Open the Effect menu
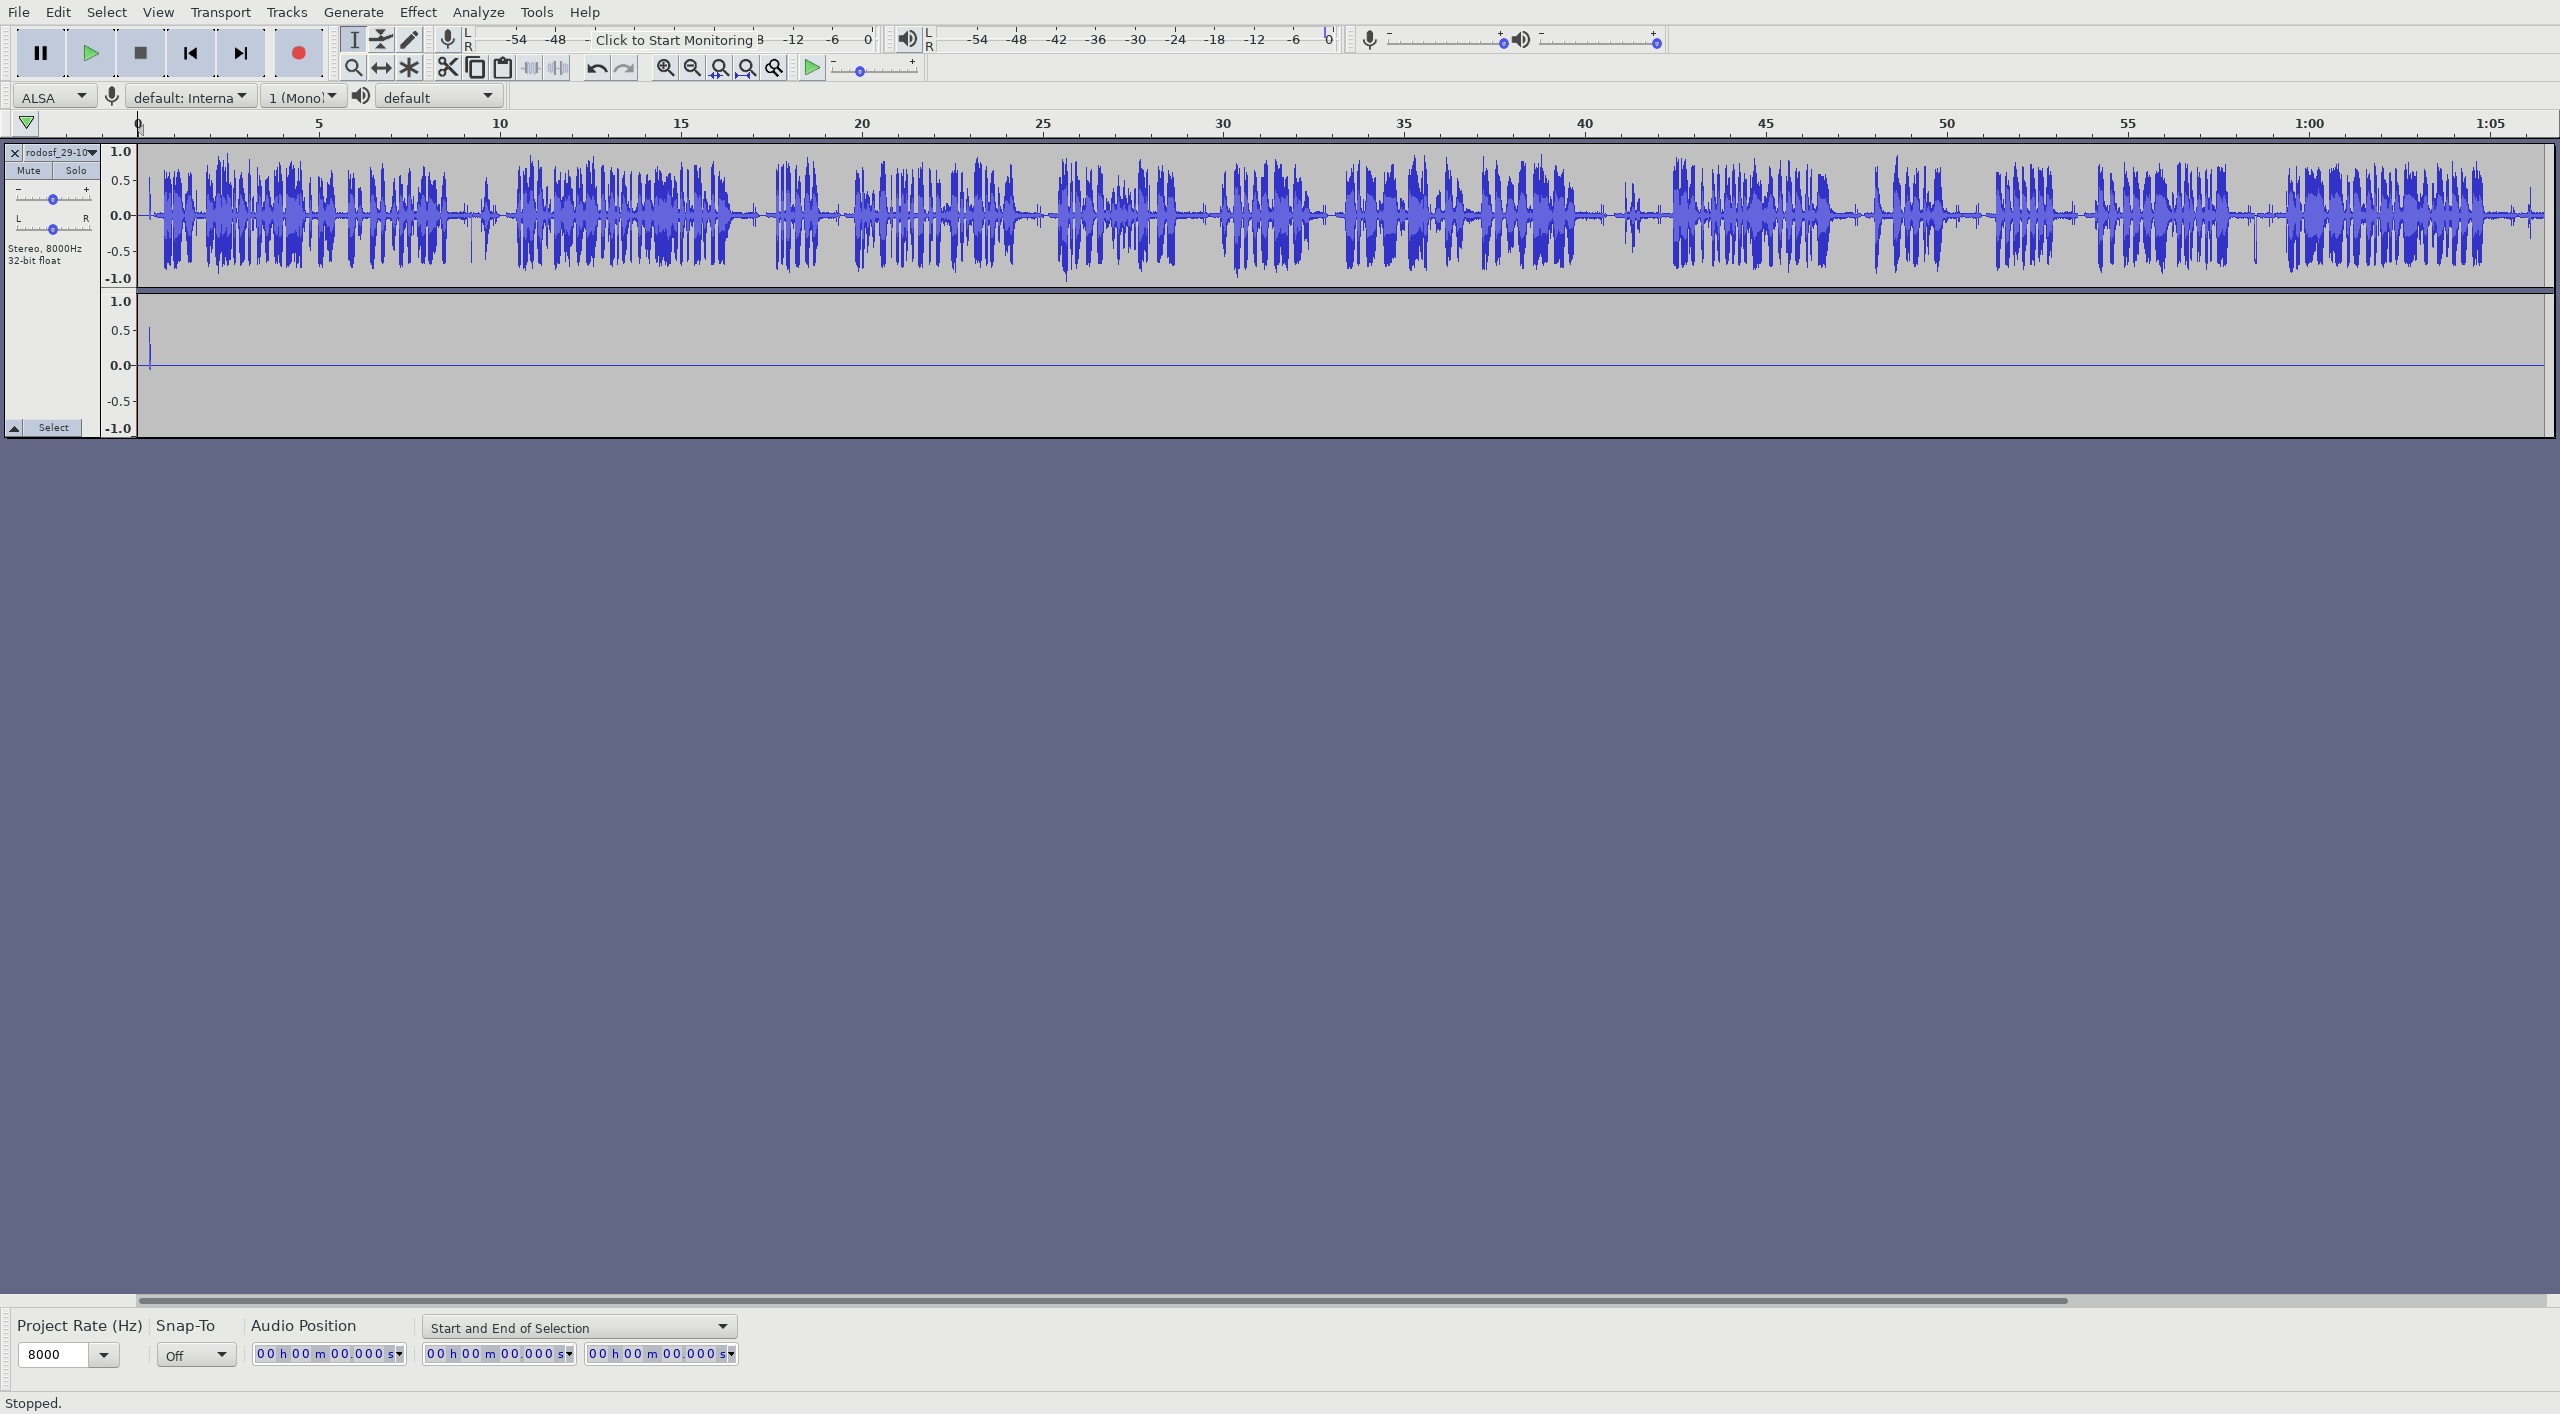The image size is (2560, 1414). point(418,12)
